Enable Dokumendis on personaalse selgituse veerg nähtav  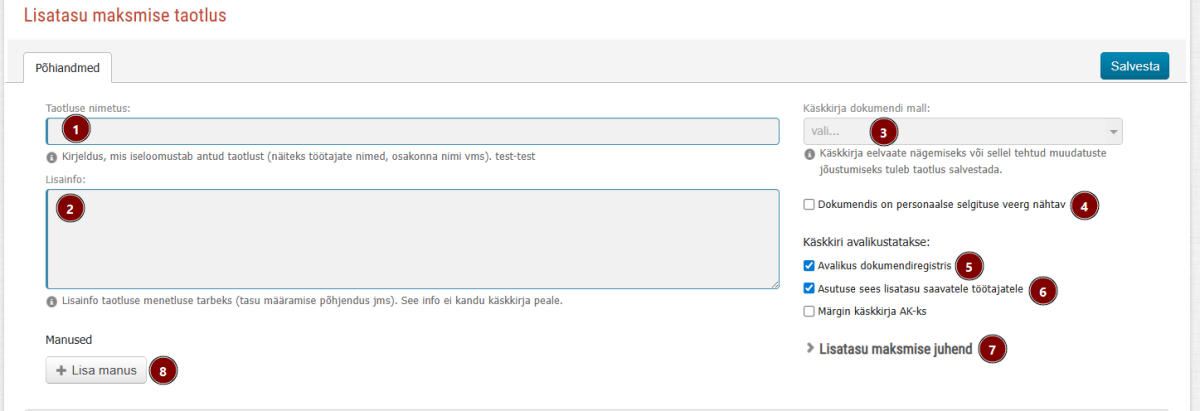[809, 205]
